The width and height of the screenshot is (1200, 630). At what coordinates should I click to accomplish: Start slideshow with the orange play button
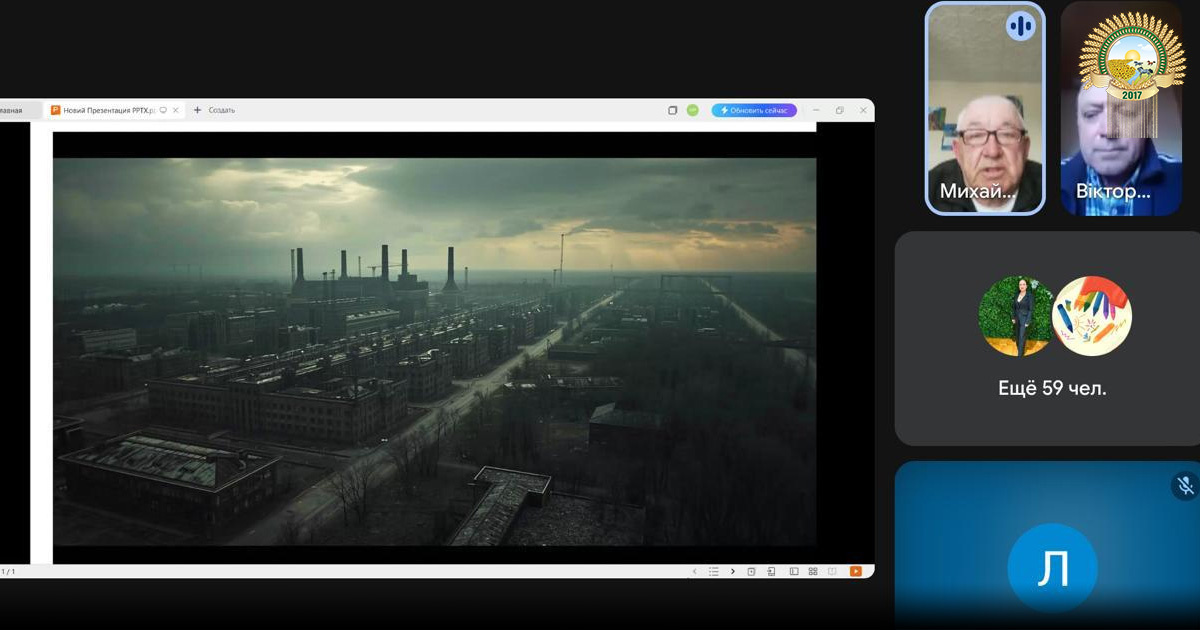pyautogui.click(x=855, y=571)
